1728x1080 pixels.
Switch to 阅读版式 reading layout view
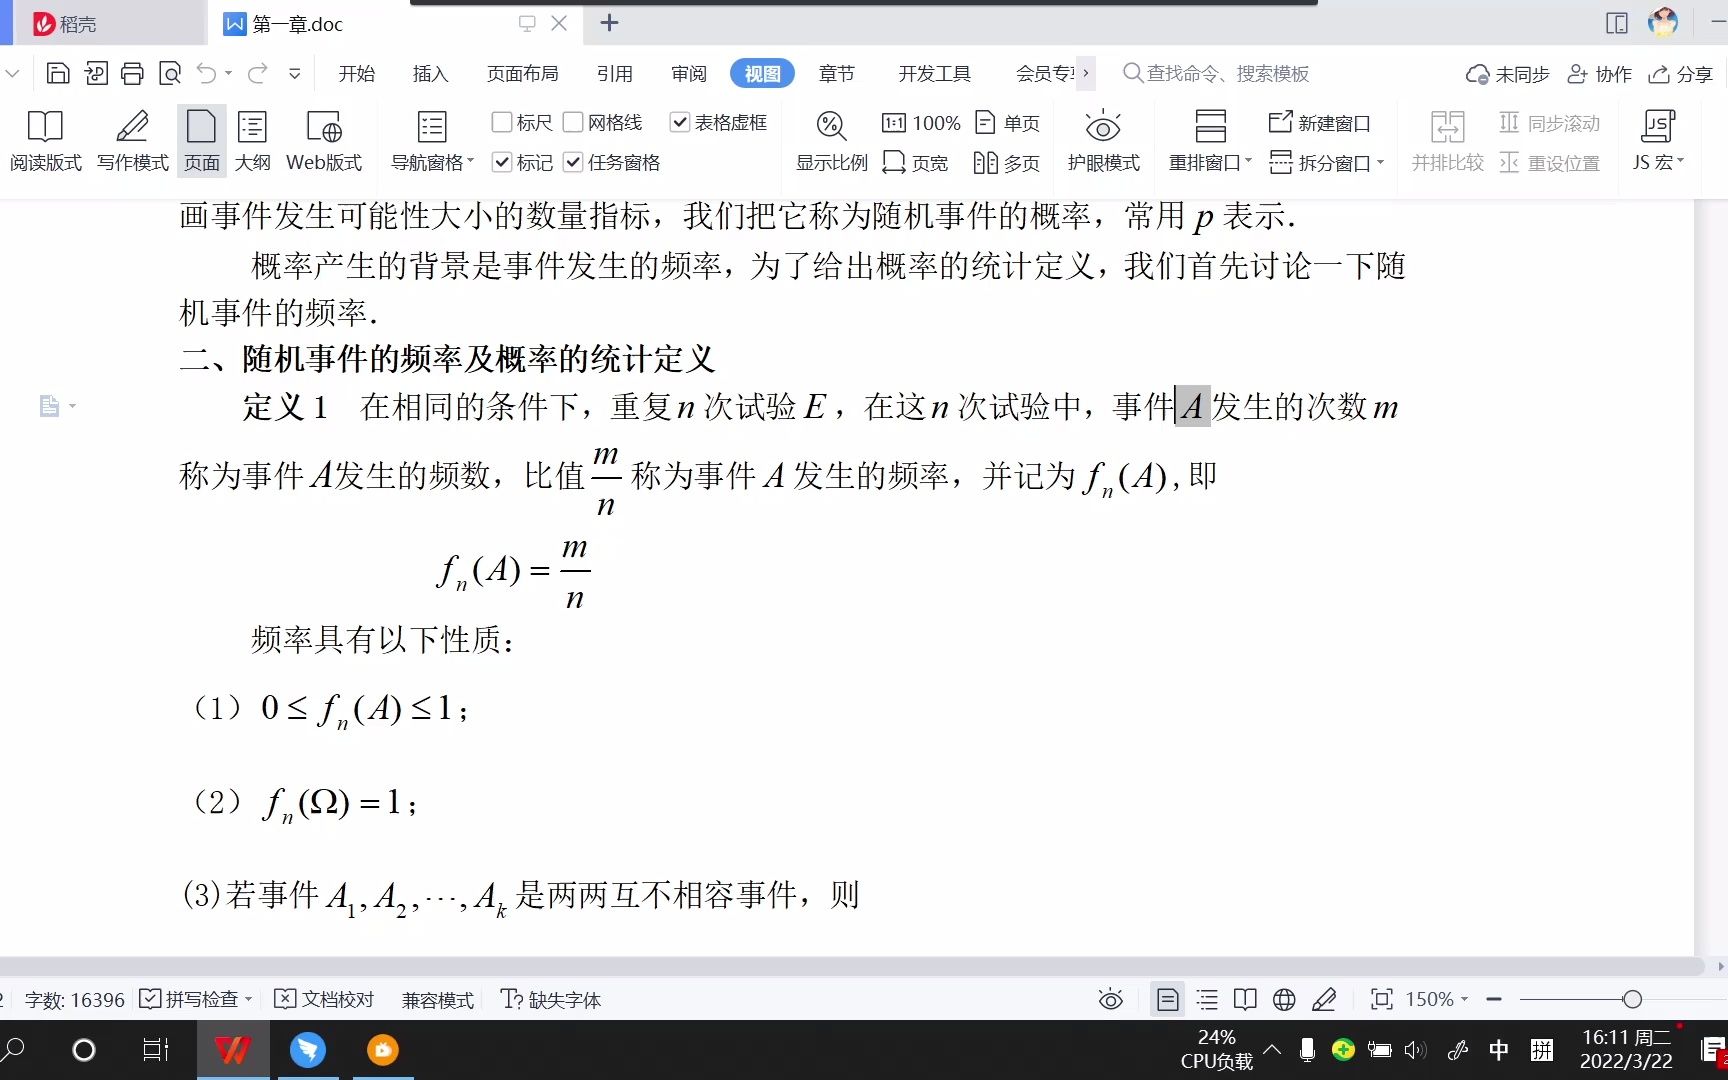click(44, 140)
